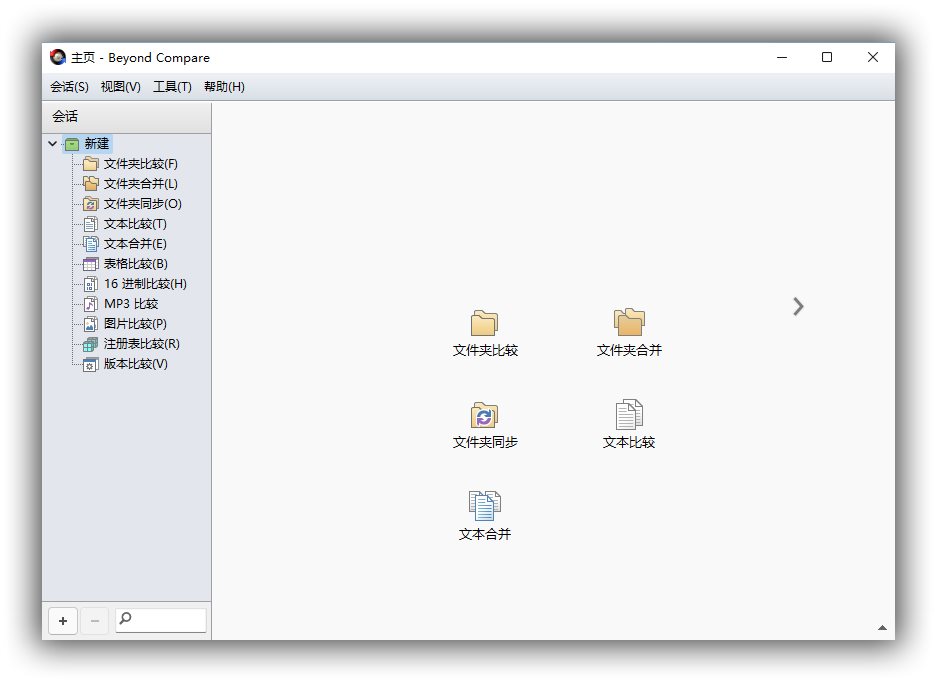
Task: Click the 表格比较(B) table icon in the tree
Action: click(x=90, y=264)
